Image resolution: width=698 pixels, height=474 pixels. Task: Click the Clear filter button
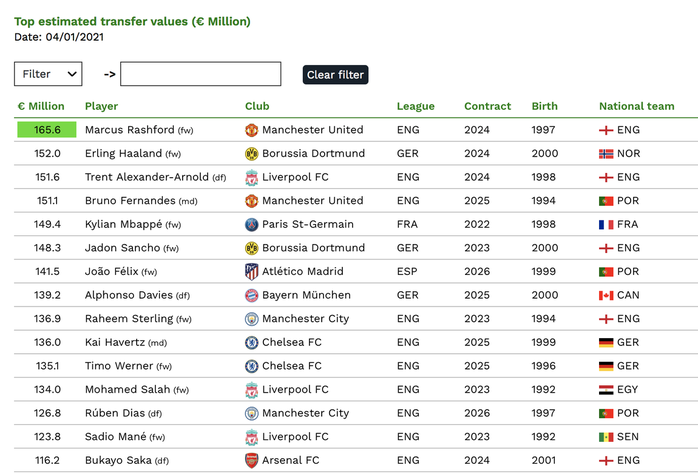point(335,75)
